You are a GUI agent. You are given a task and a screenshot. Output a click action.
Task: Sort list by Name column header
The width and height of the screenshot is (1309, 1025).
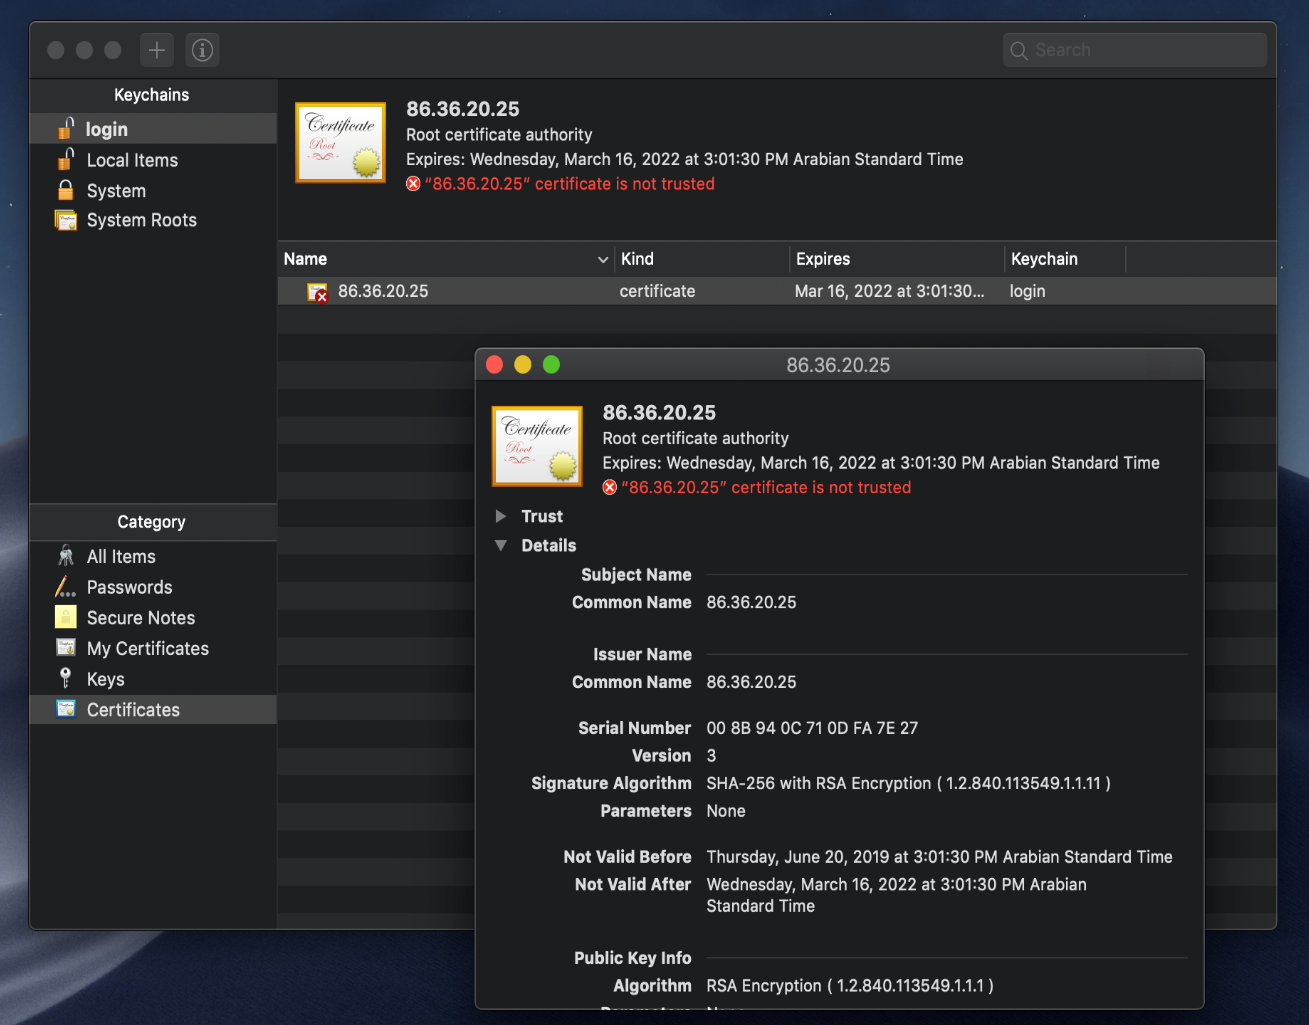pyautogui.click(x=445, y=259)
